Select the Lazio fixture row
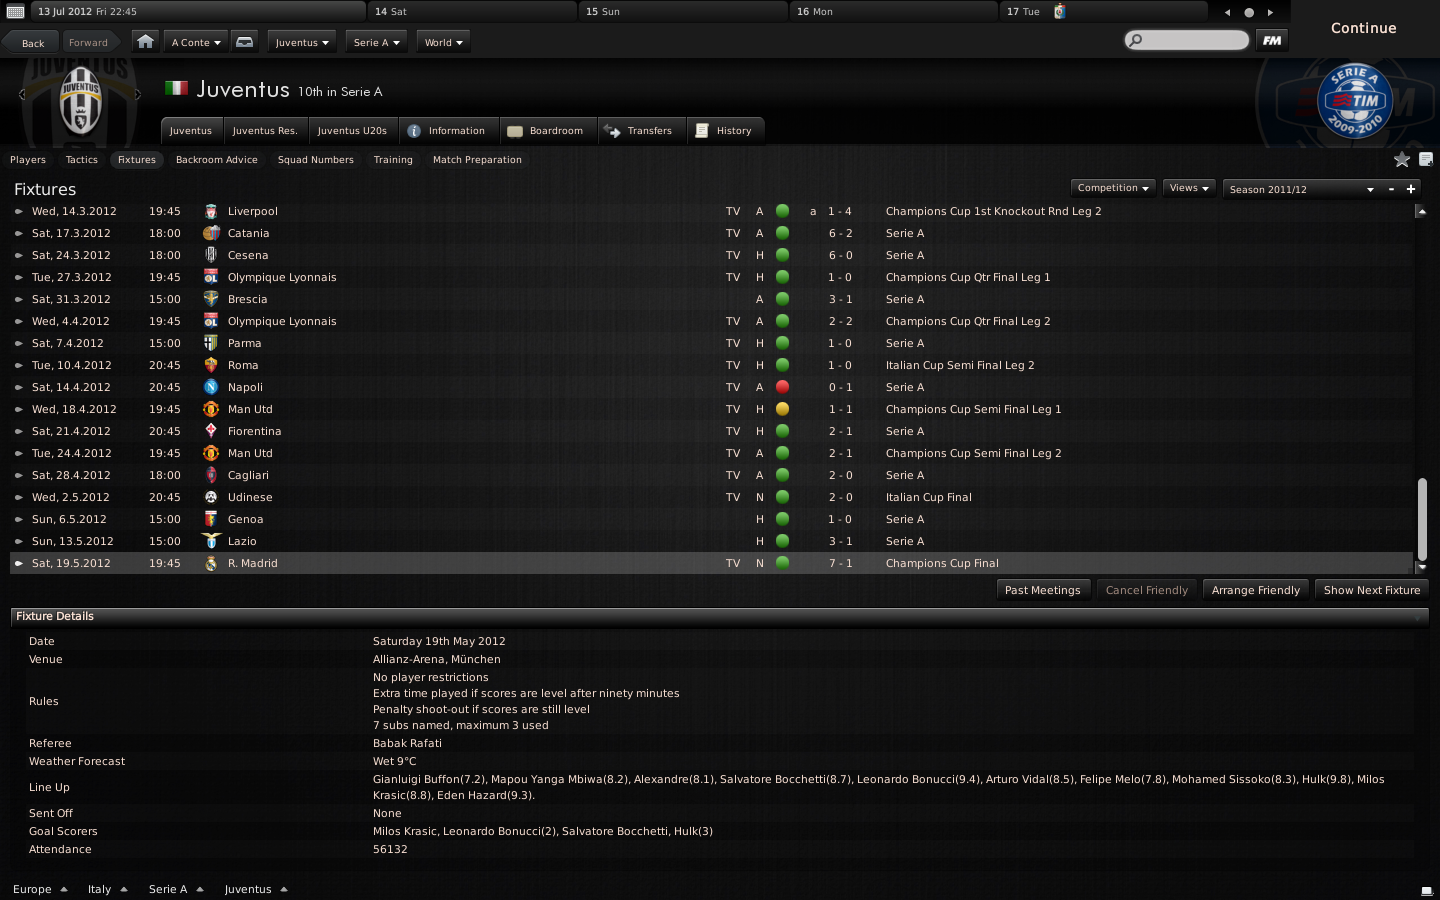This screenshot has height=900, width=1440. [711, 541]
